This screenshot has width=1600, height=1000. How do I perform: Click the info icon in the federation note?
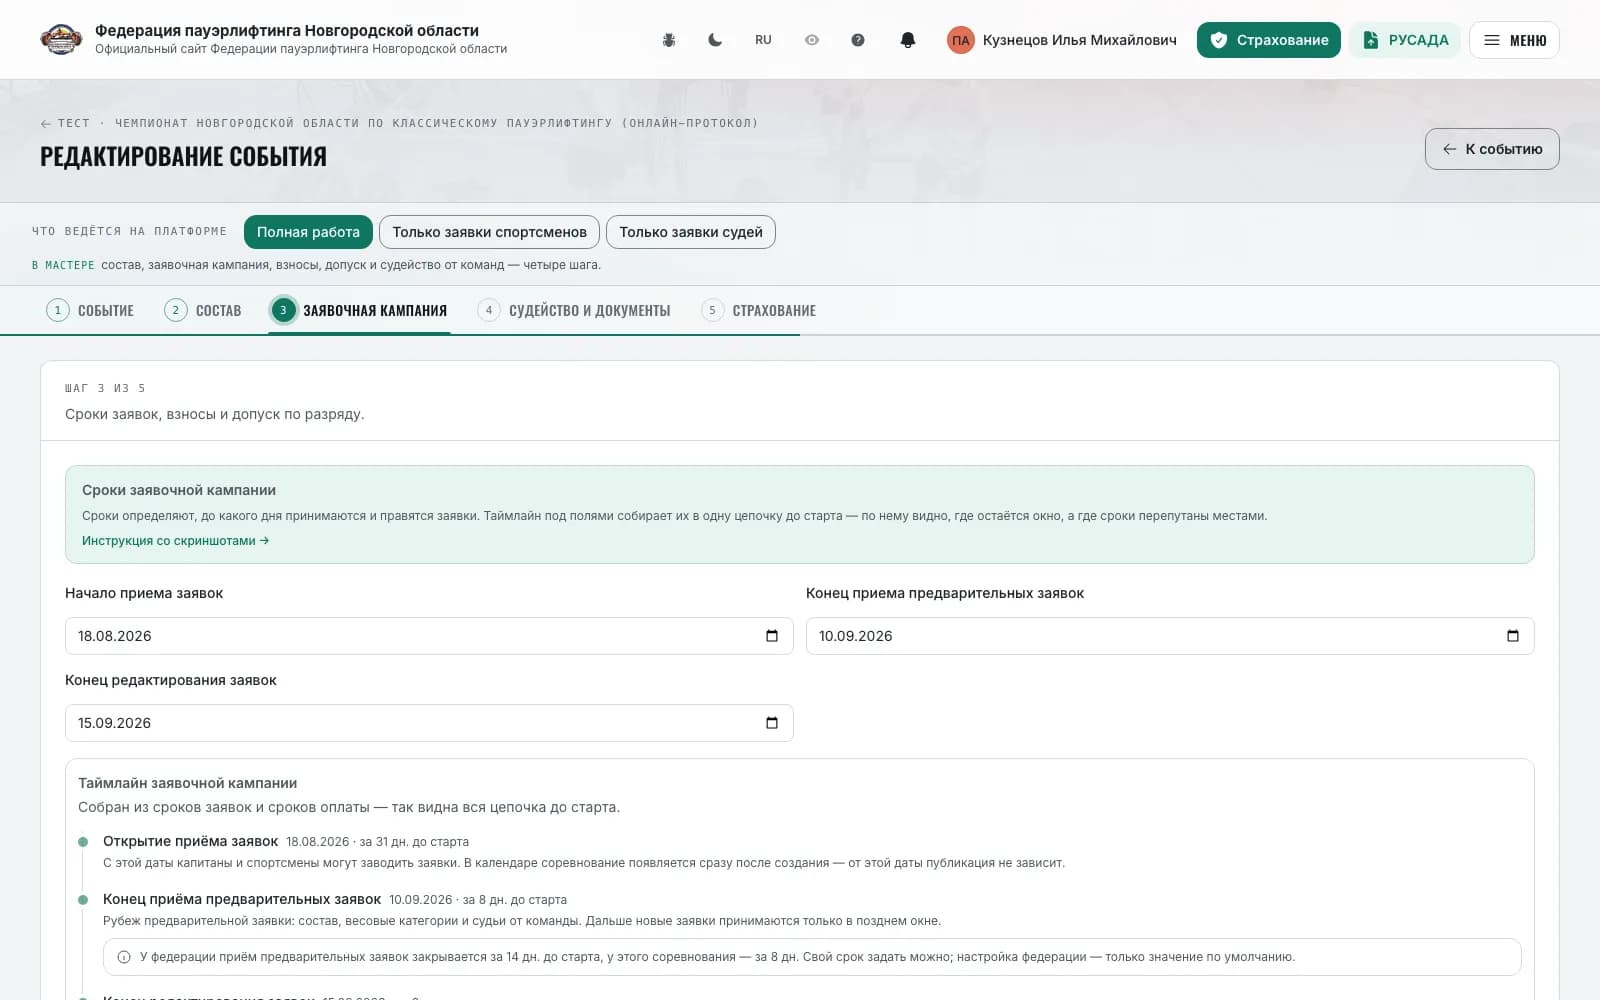(x=124, y=957)
